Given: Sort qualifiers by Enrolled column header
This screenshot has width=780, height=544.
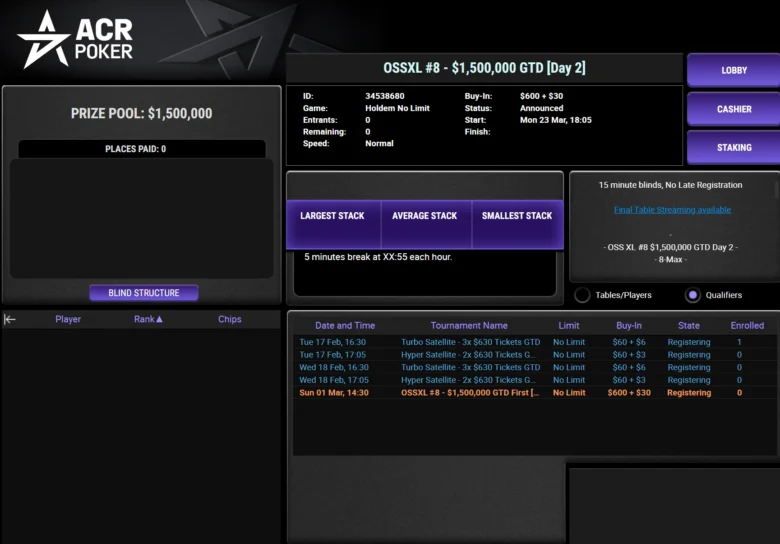Looking at the screenshot, I should tap(747, 326).
